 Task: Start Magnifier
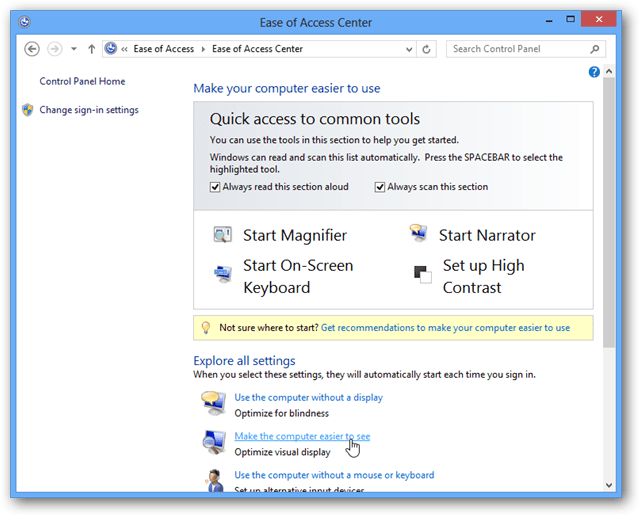(x=295, y=235)
